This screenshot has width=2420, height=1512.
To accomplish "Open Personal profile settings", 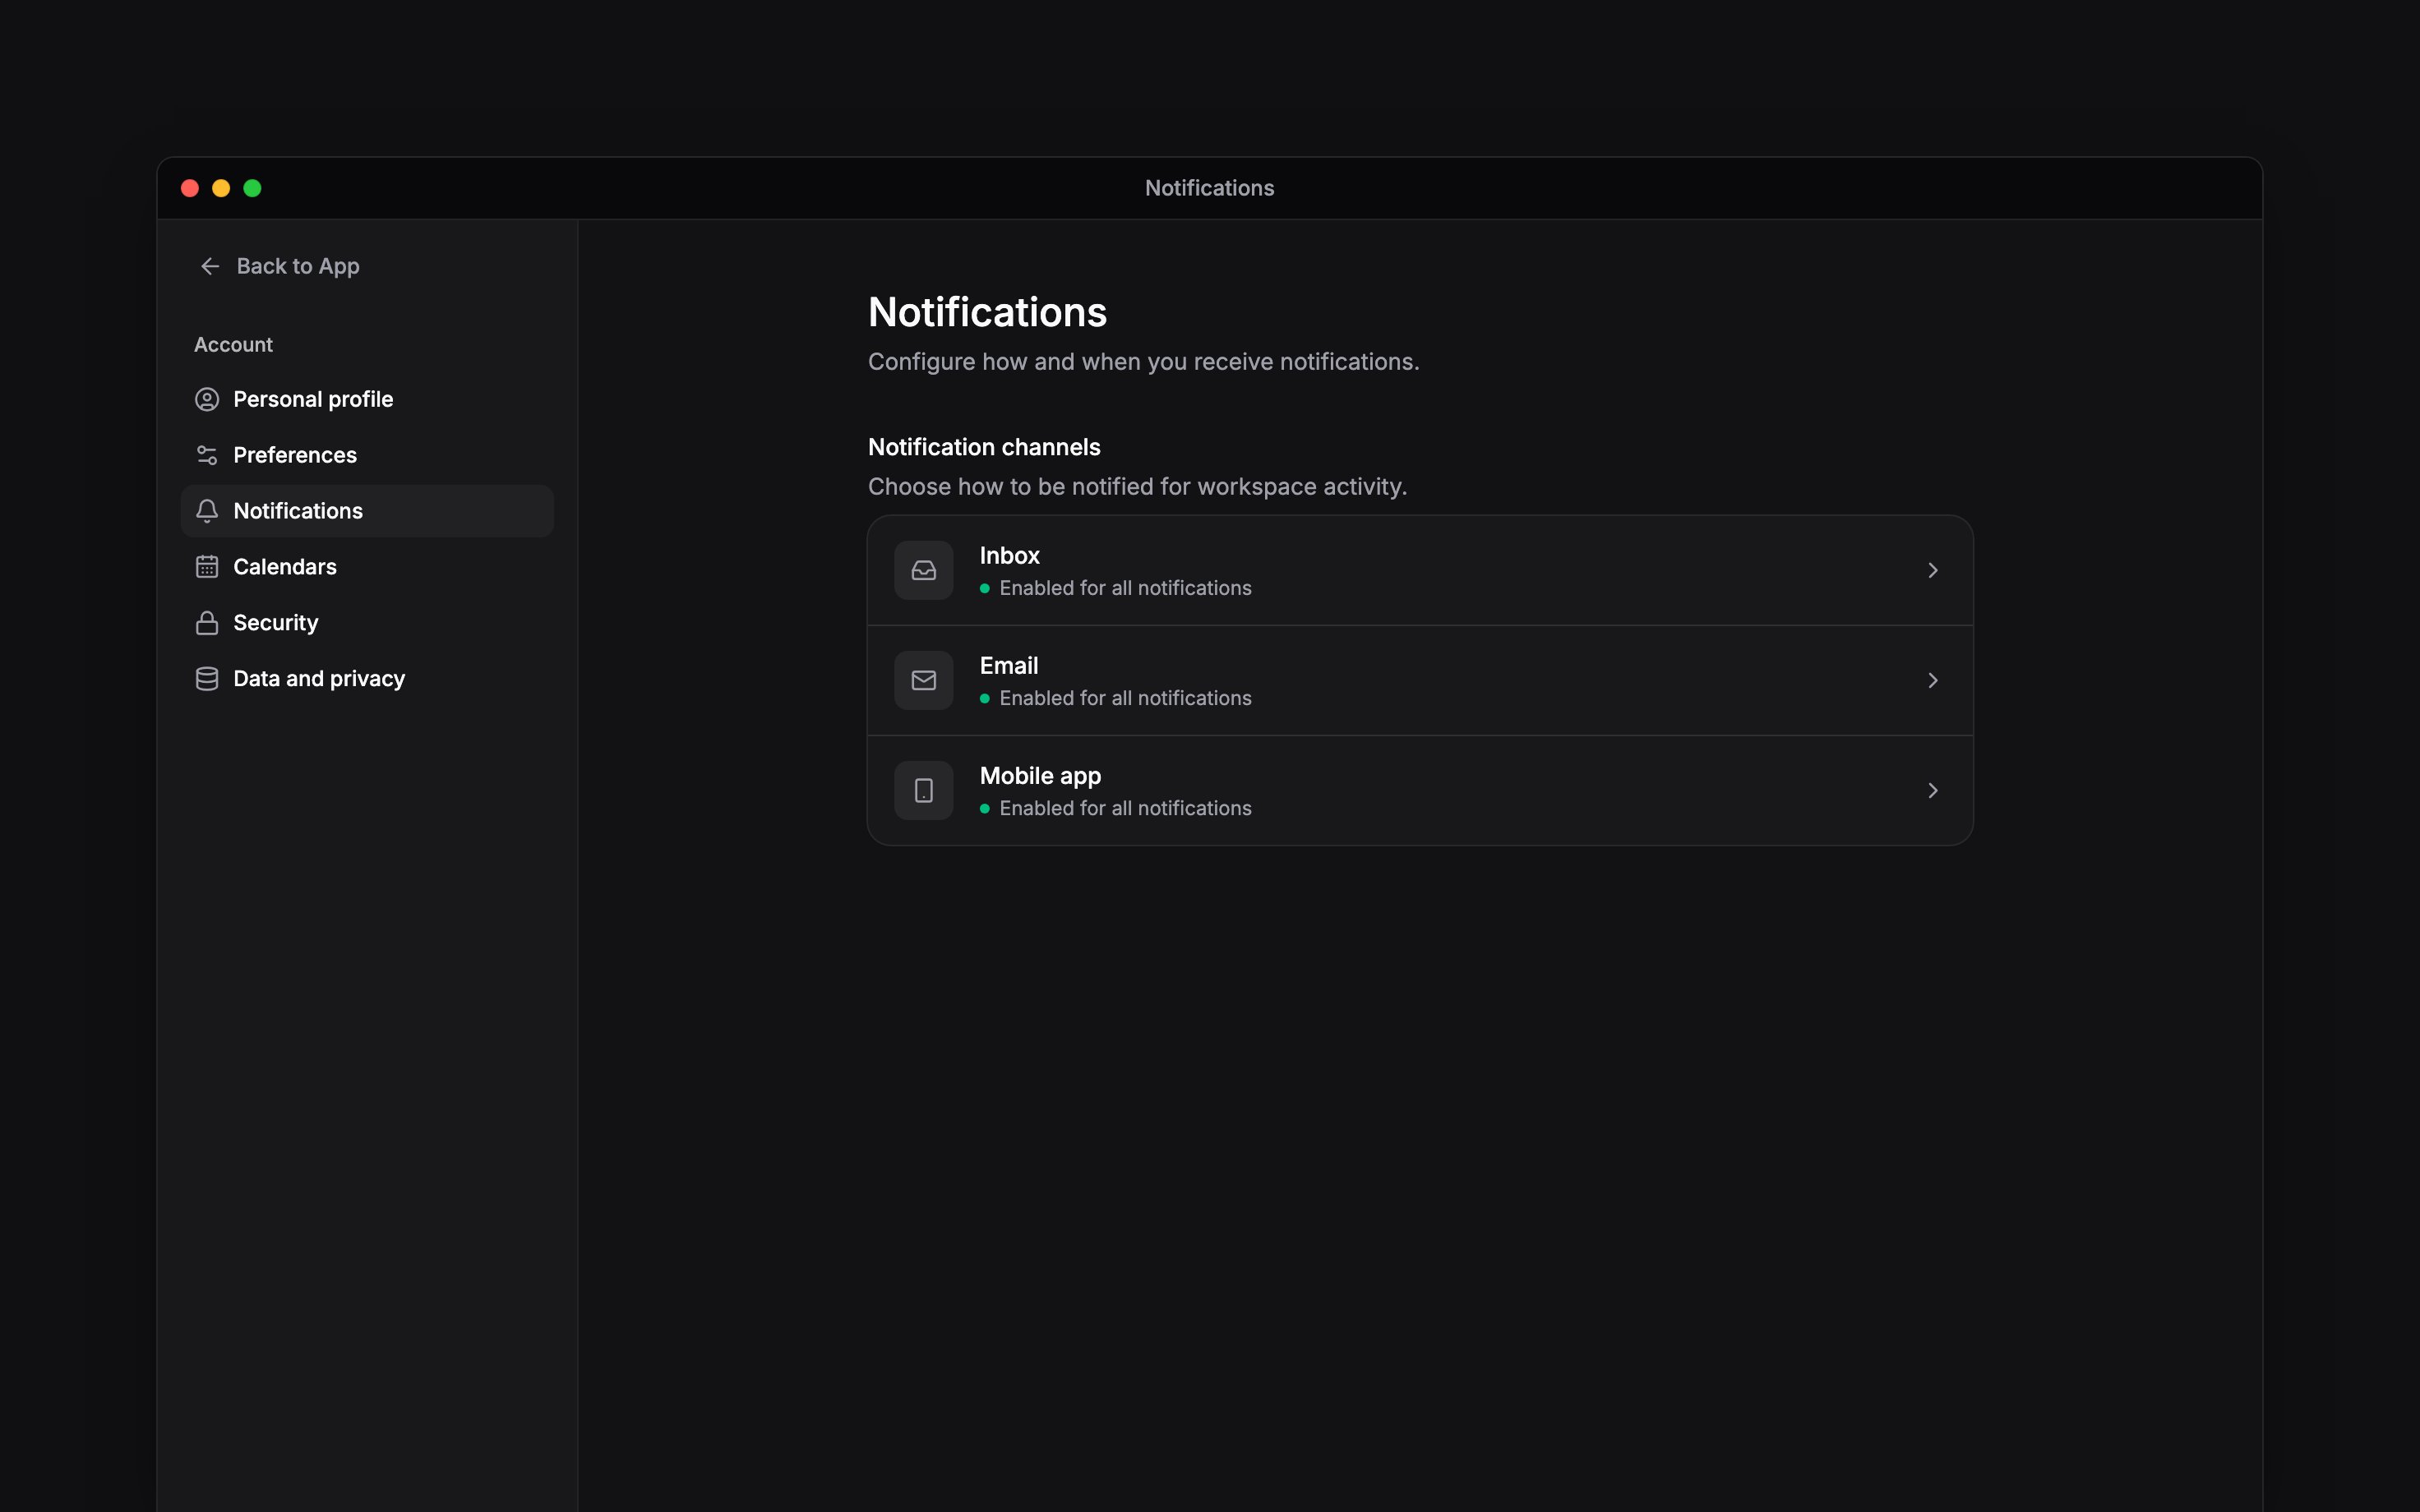I will click(367, 399).
